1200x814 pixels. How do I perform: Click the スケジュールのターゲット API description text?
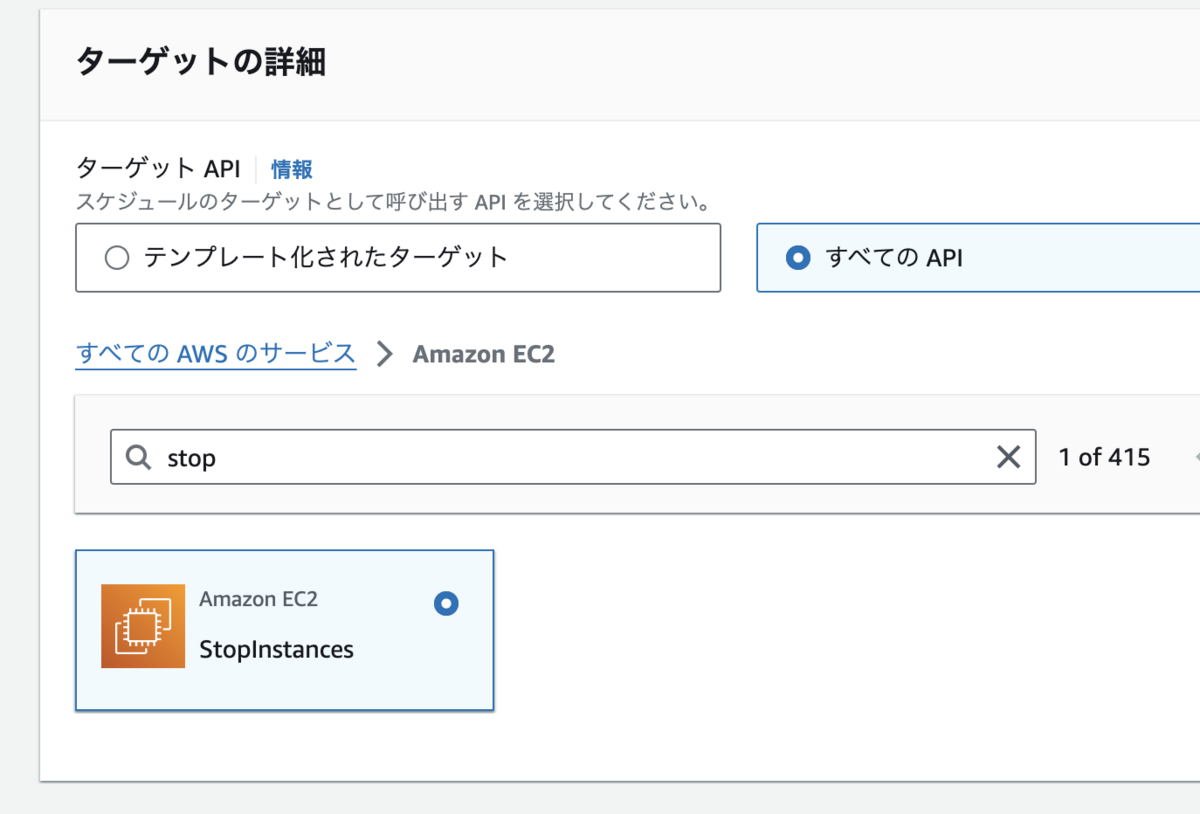[393, 202]
